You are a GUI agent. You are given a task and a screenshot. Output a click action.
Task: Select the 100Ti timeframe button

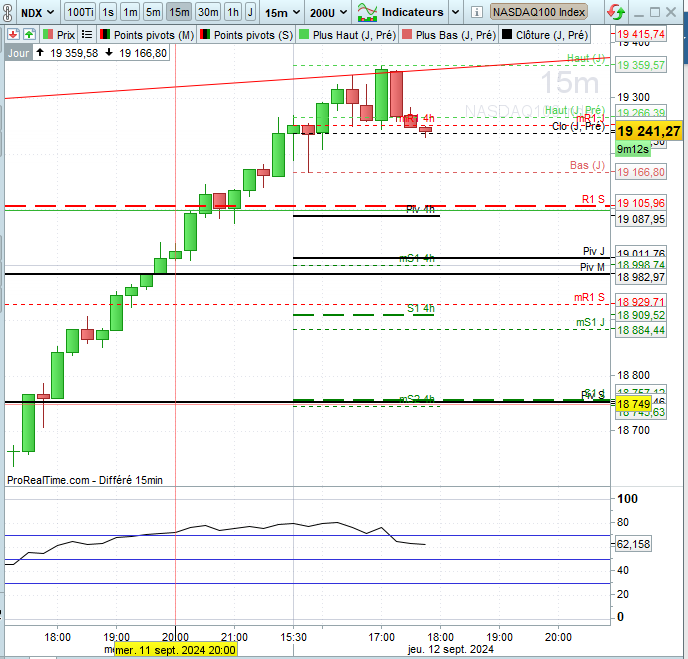[80, 12]
